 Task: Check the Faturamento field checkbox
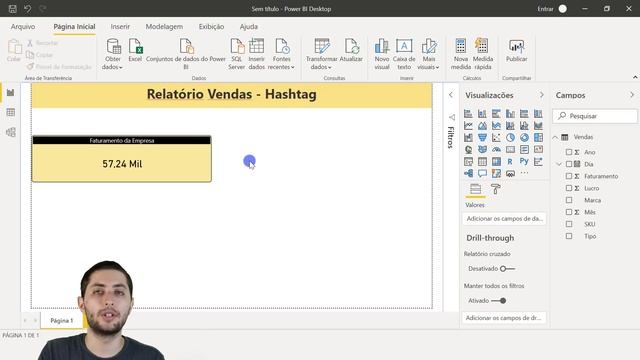coord(569,176)
